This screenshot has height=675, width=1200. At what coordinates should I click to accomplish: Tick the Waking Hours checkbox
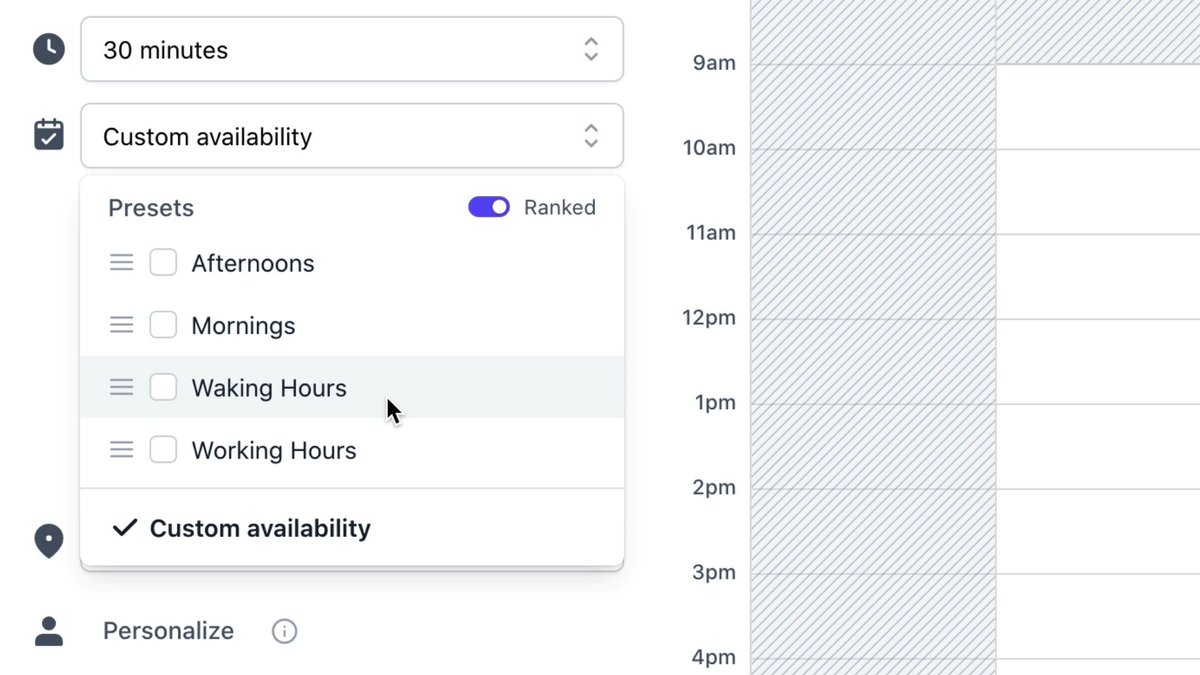coord(163,387)
